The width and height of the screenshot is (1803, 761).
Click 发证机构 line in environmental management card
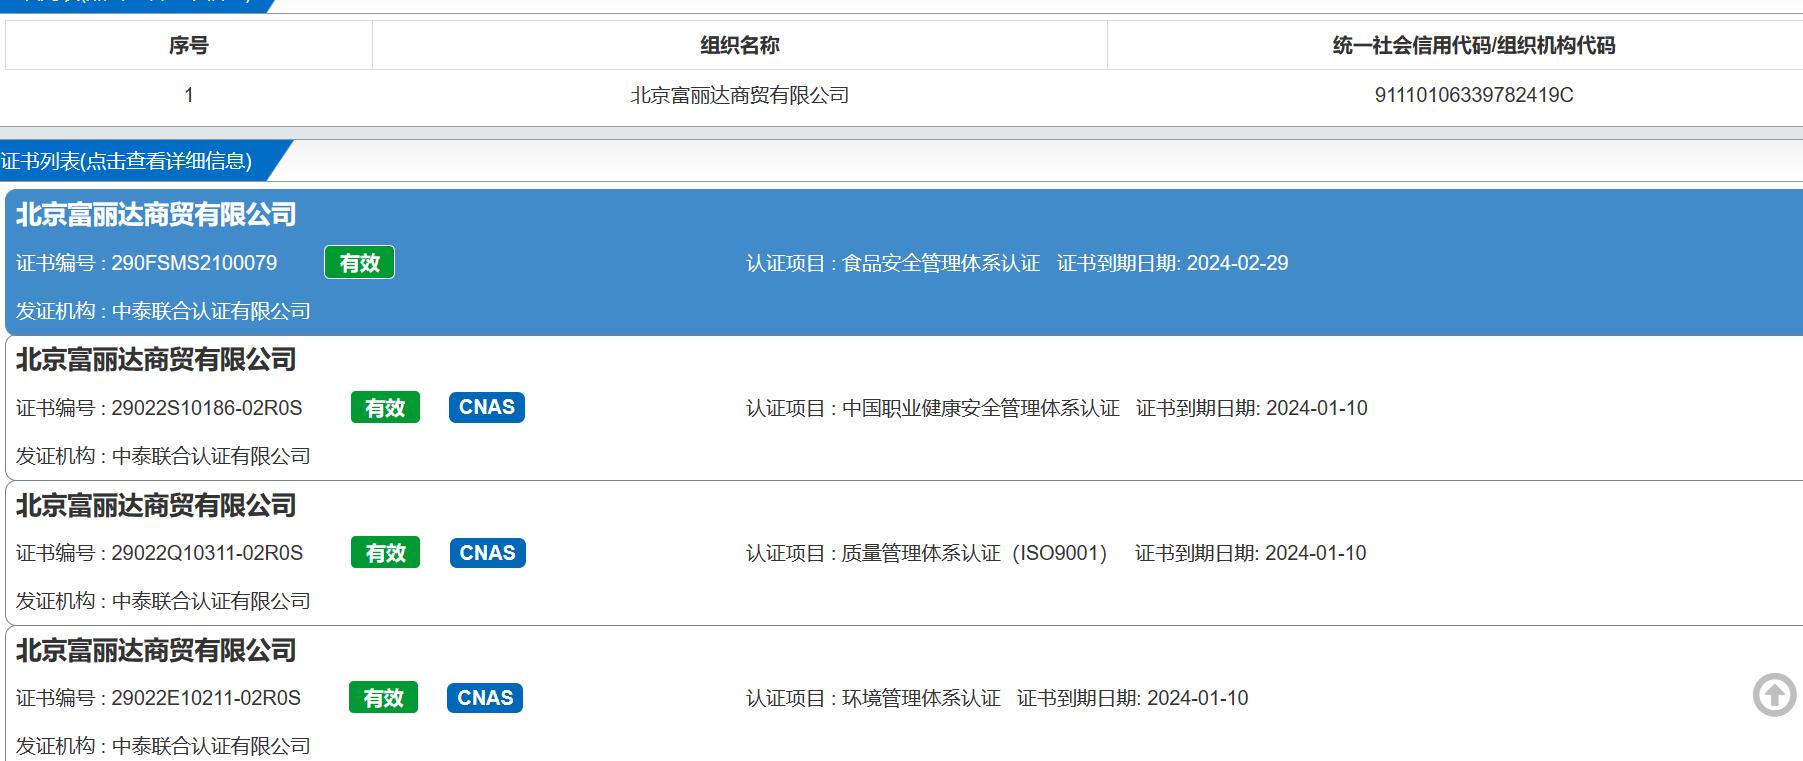point(163,746)
